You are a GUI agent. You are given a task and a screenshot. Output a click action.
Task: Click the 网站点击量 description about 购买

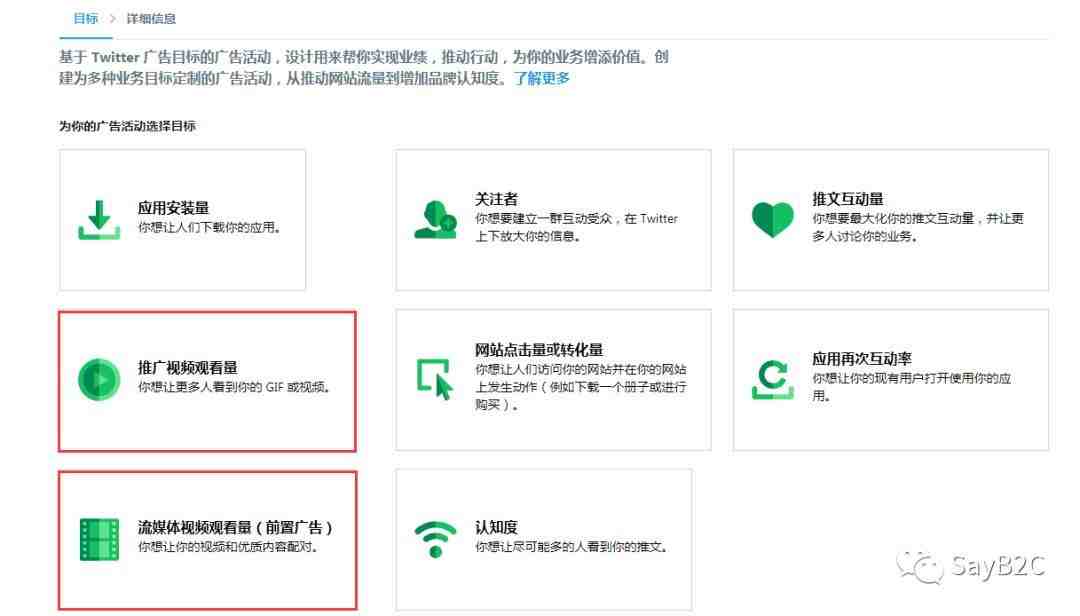(x=581, y=387)
